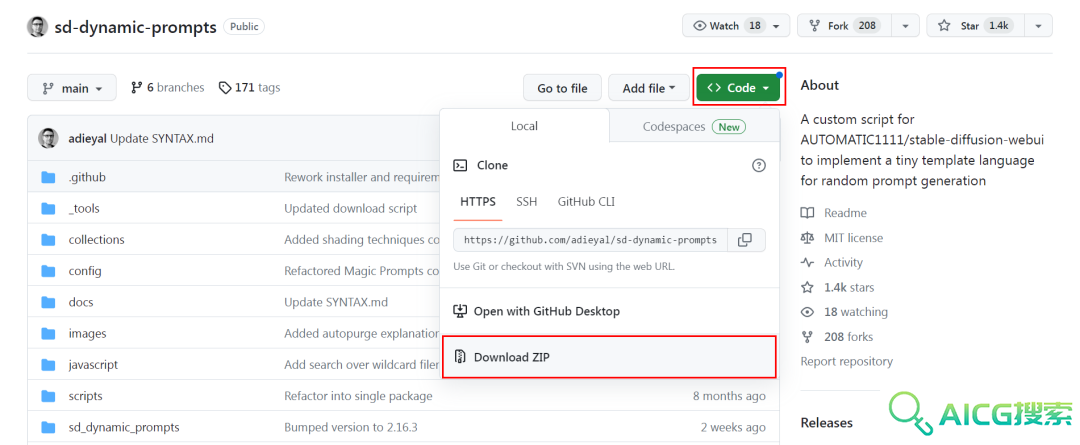Open the 1.4k stars link
The image size is (1080, 445).
pyautogui.click(x=838, y=287)
